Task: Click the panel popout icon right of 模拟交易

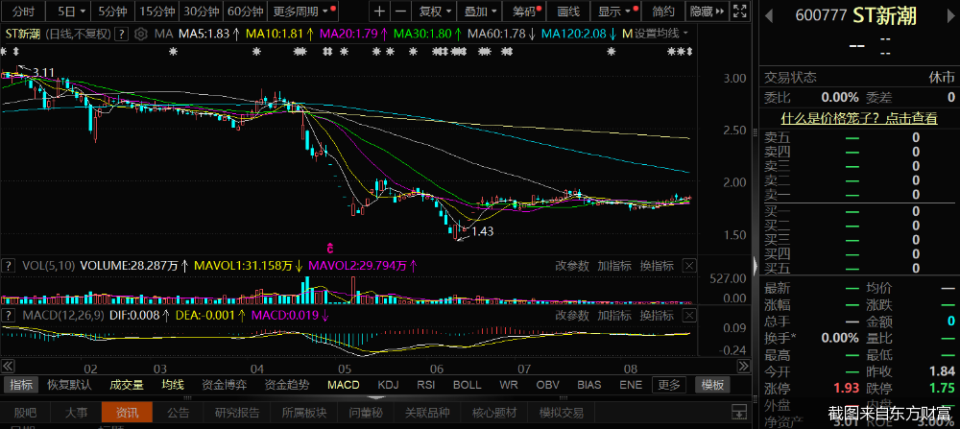Action: point(740,411)
